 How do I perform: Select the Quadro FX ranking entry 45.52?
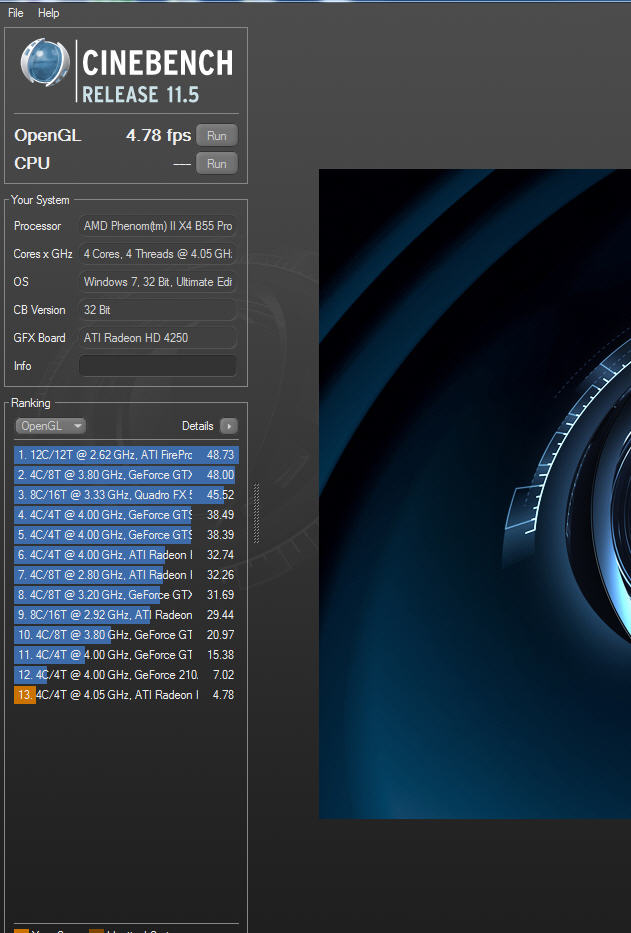point(126,495)
